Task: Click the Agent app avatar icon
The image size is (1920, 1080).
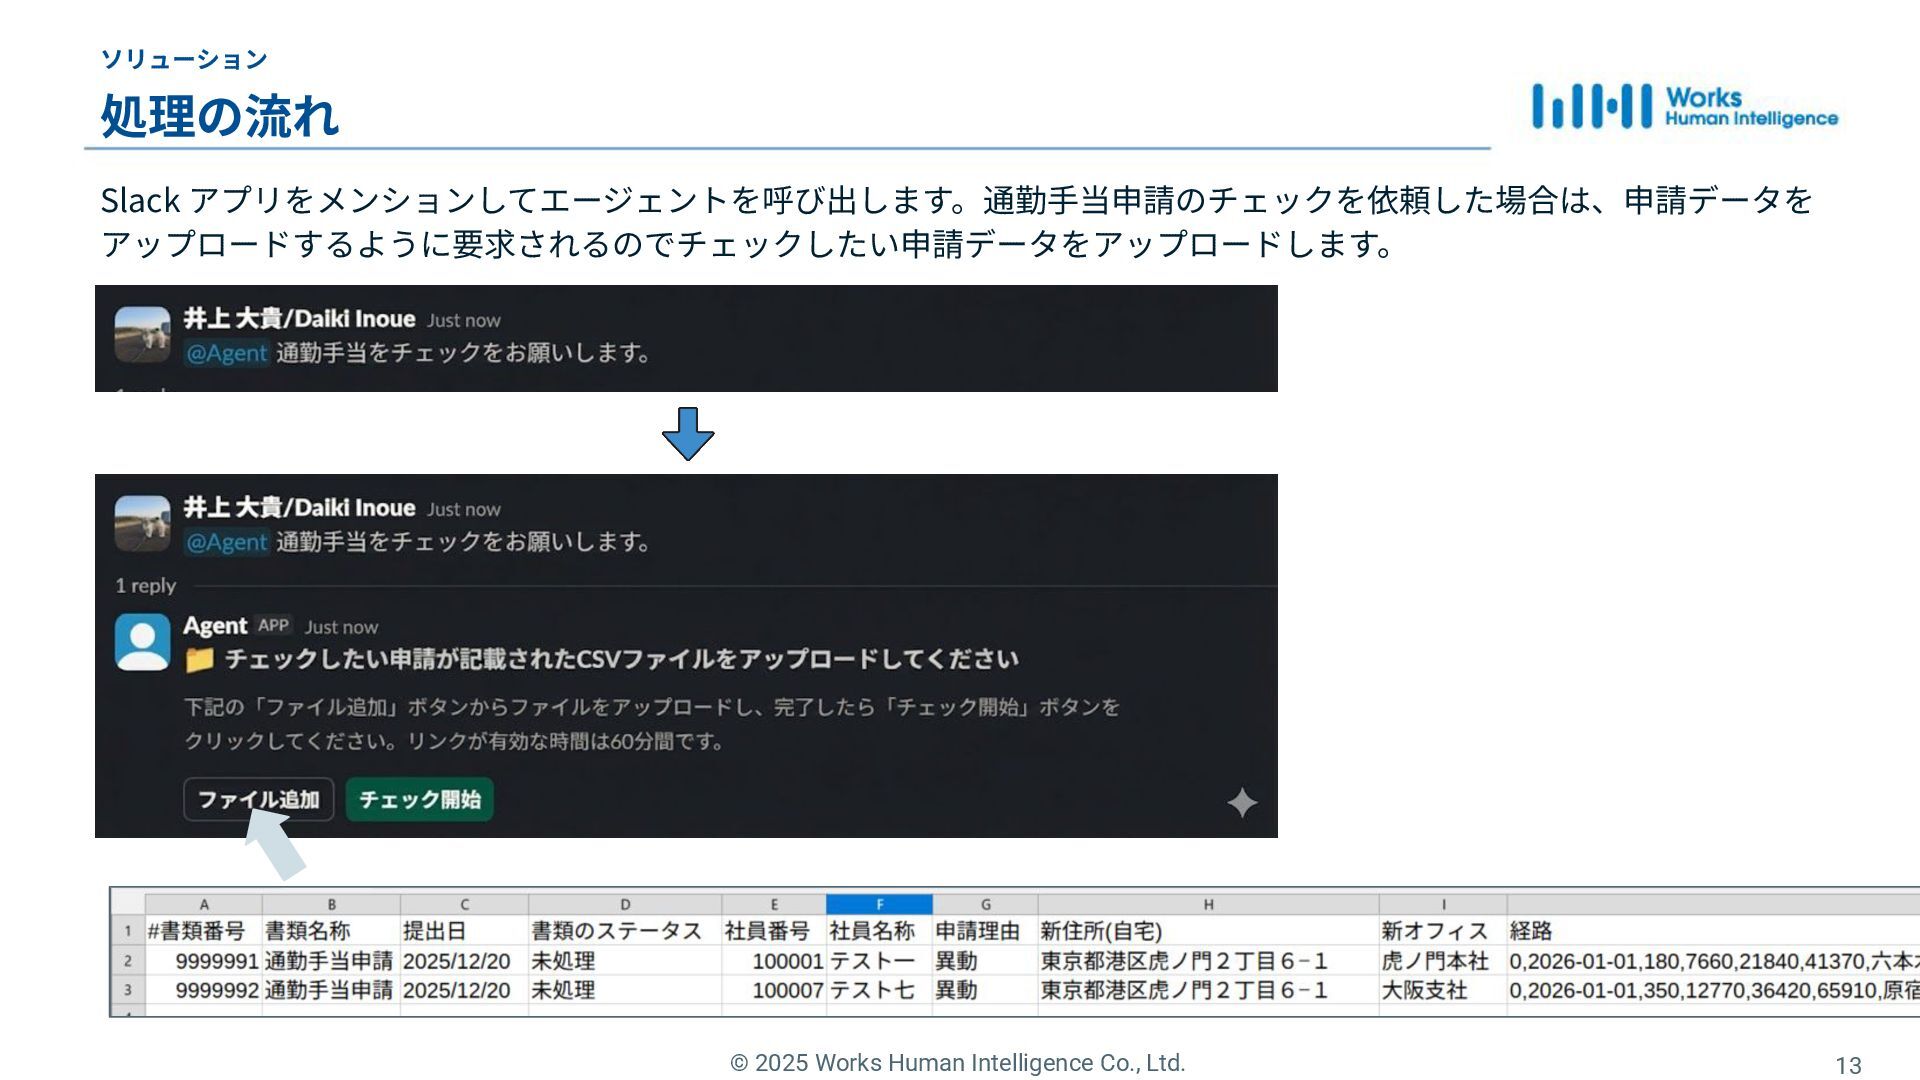Action: [143, 642]
